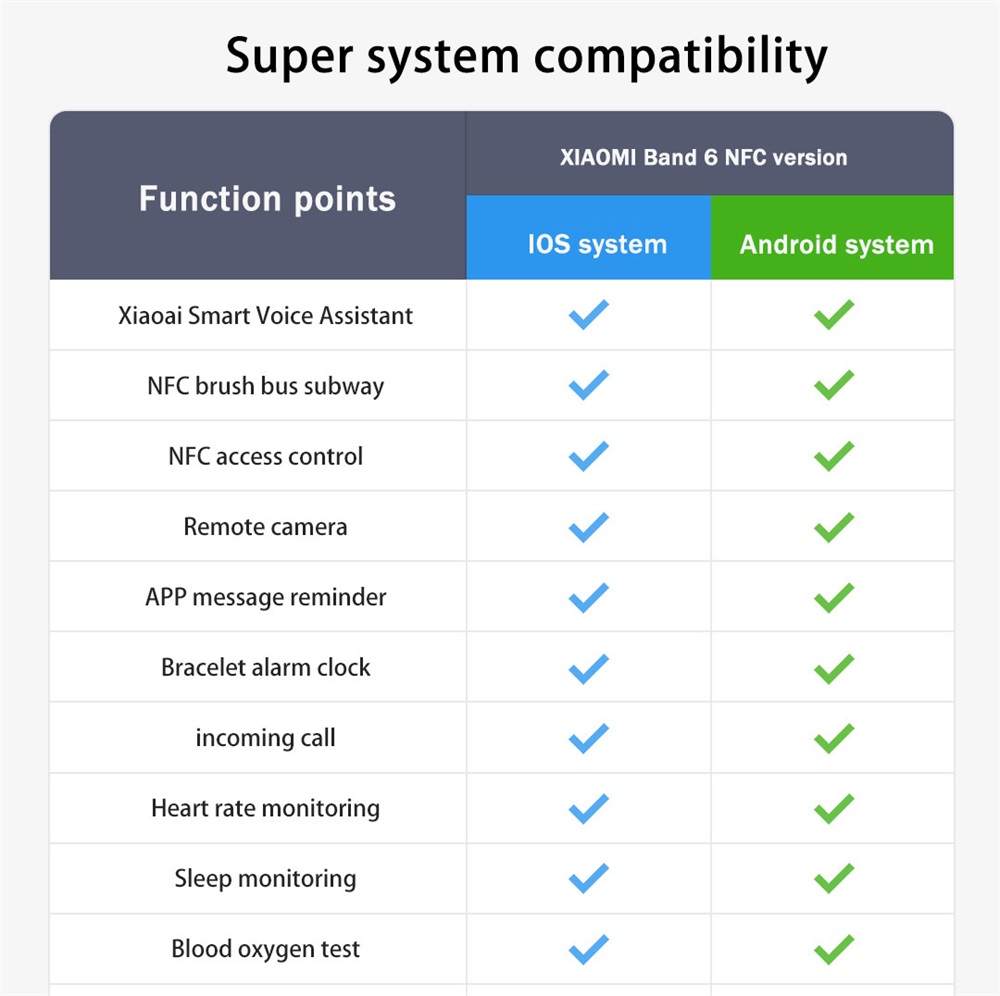
Task: Click the blue iOS checkmark for Xiaoai Smart Voice Assistant
Action: 588,315
